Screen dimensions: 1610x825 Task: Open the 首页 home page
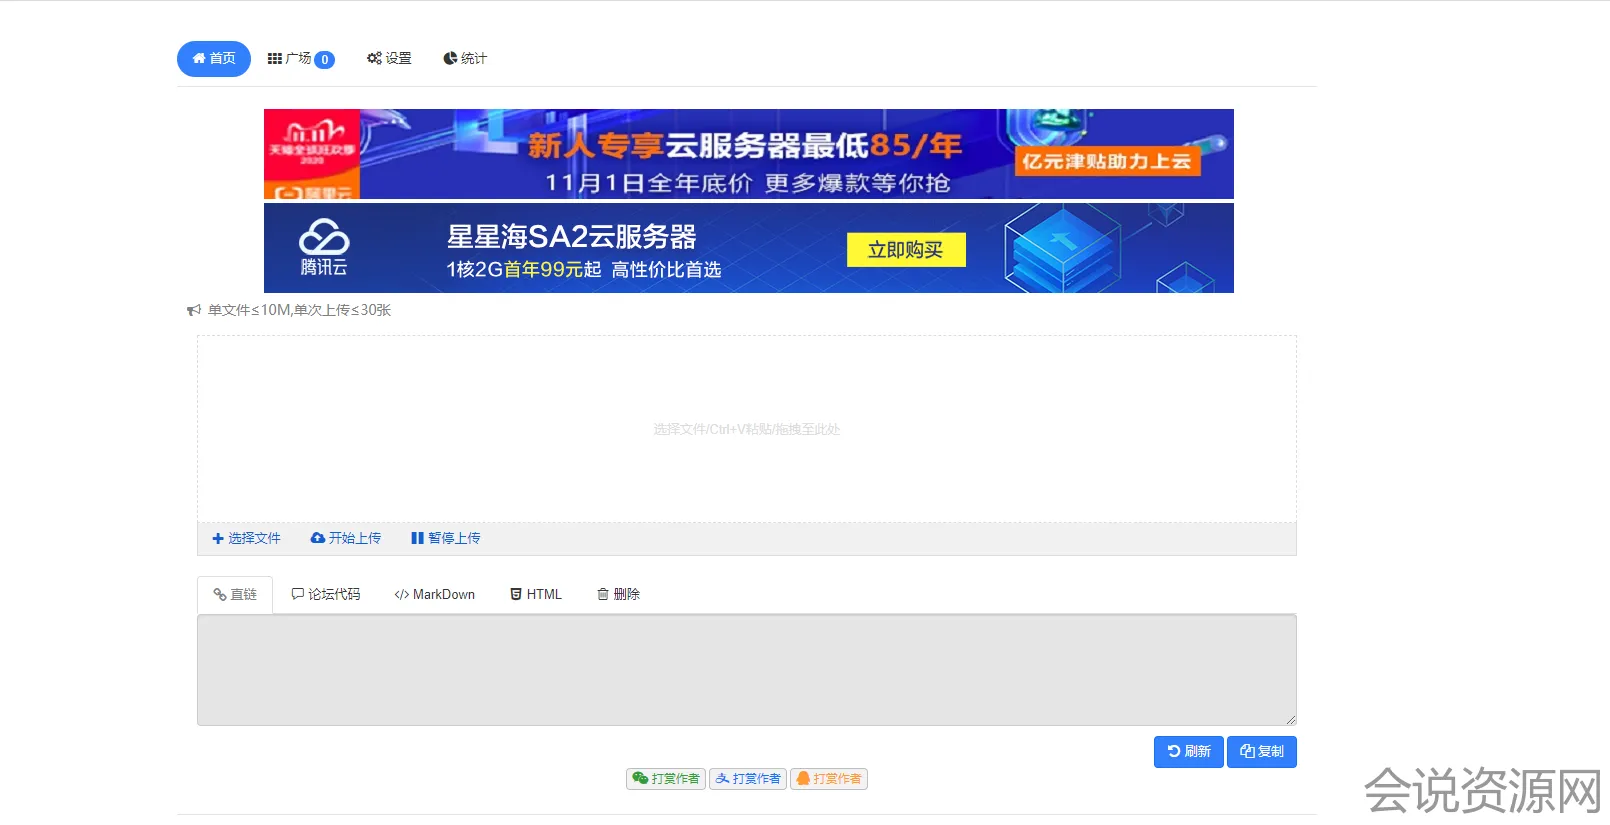(x=214, y=59)
